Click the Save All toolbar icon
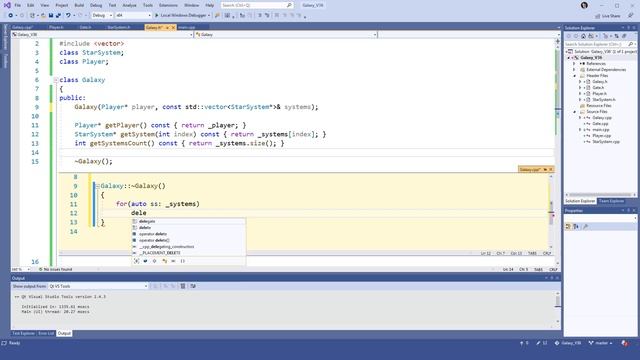 point(58,16)
